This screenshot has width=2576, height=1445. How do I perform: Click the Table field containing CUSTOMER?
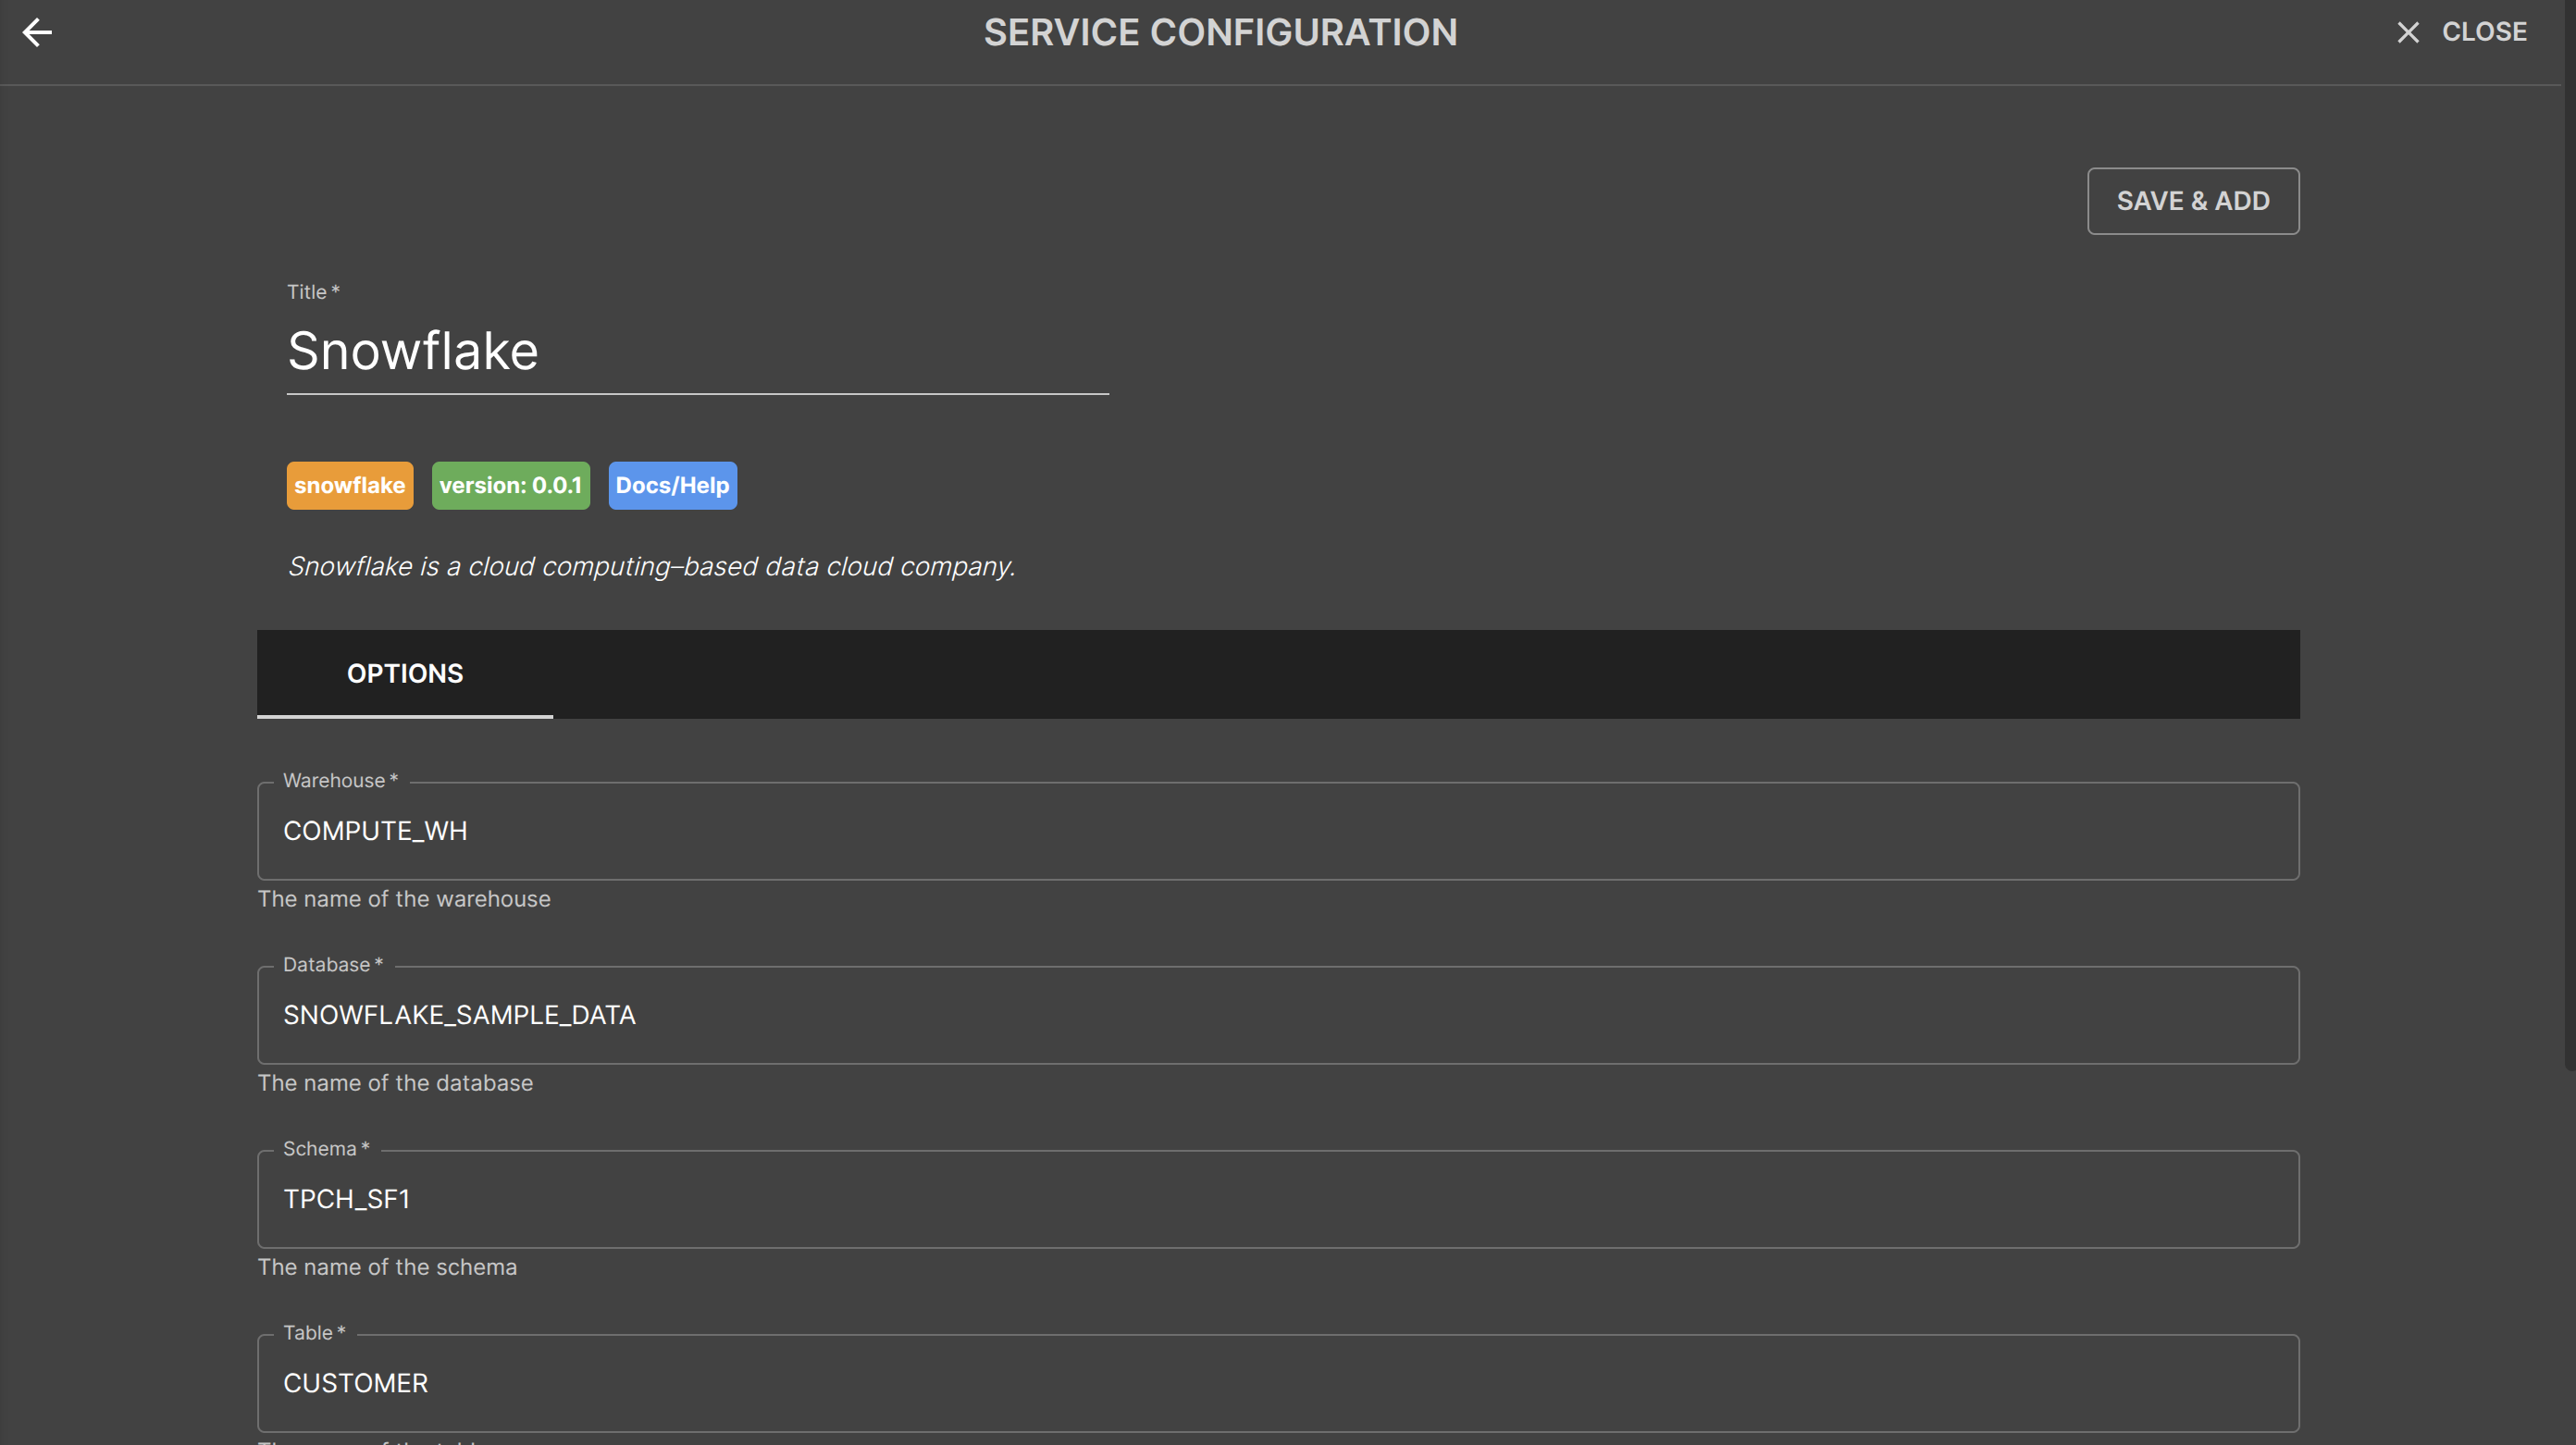(x=1278, y=1383)
